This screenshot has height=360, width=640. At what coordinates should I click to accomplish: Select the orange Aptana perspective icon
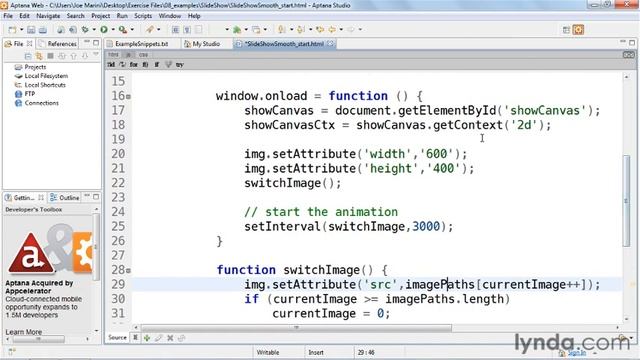[578, 29]
